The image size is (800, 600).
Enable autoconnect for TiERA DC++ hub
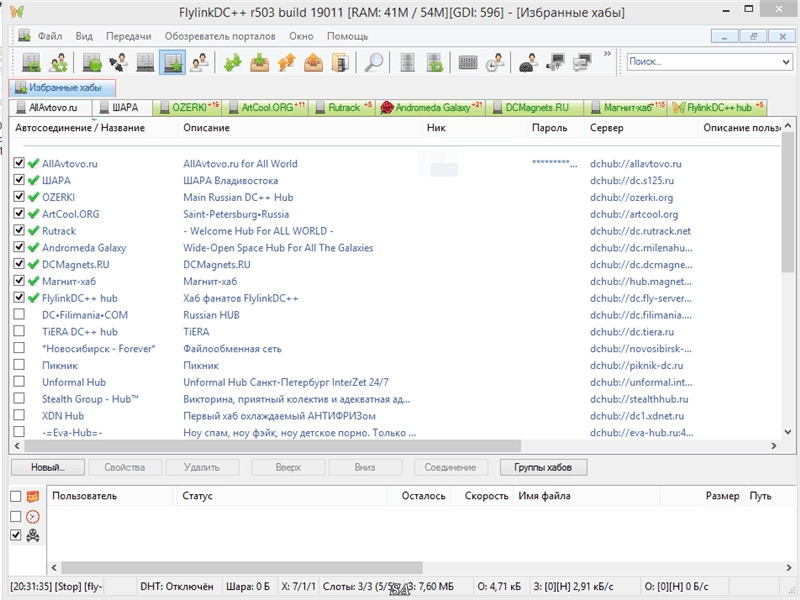pos(19,331)
